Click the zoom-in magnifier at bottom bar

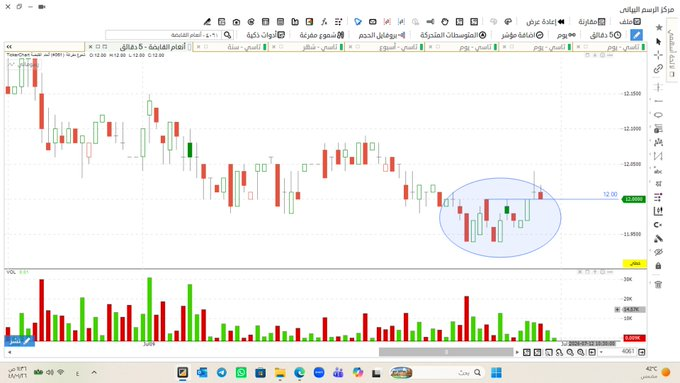click(x=581, y=352)
